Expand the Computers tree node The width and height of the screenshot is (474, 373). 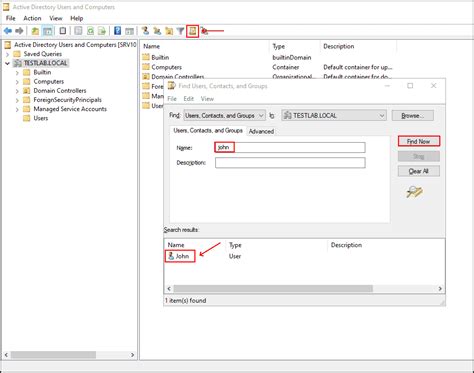tap(17, 82)
